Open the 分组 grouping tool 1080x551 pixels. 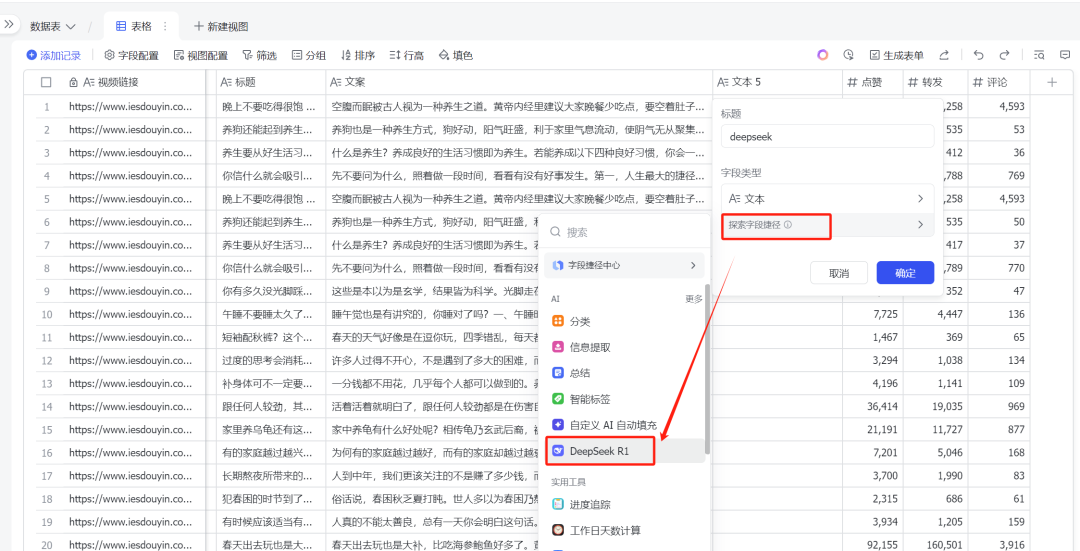click(x=309, y=55)
